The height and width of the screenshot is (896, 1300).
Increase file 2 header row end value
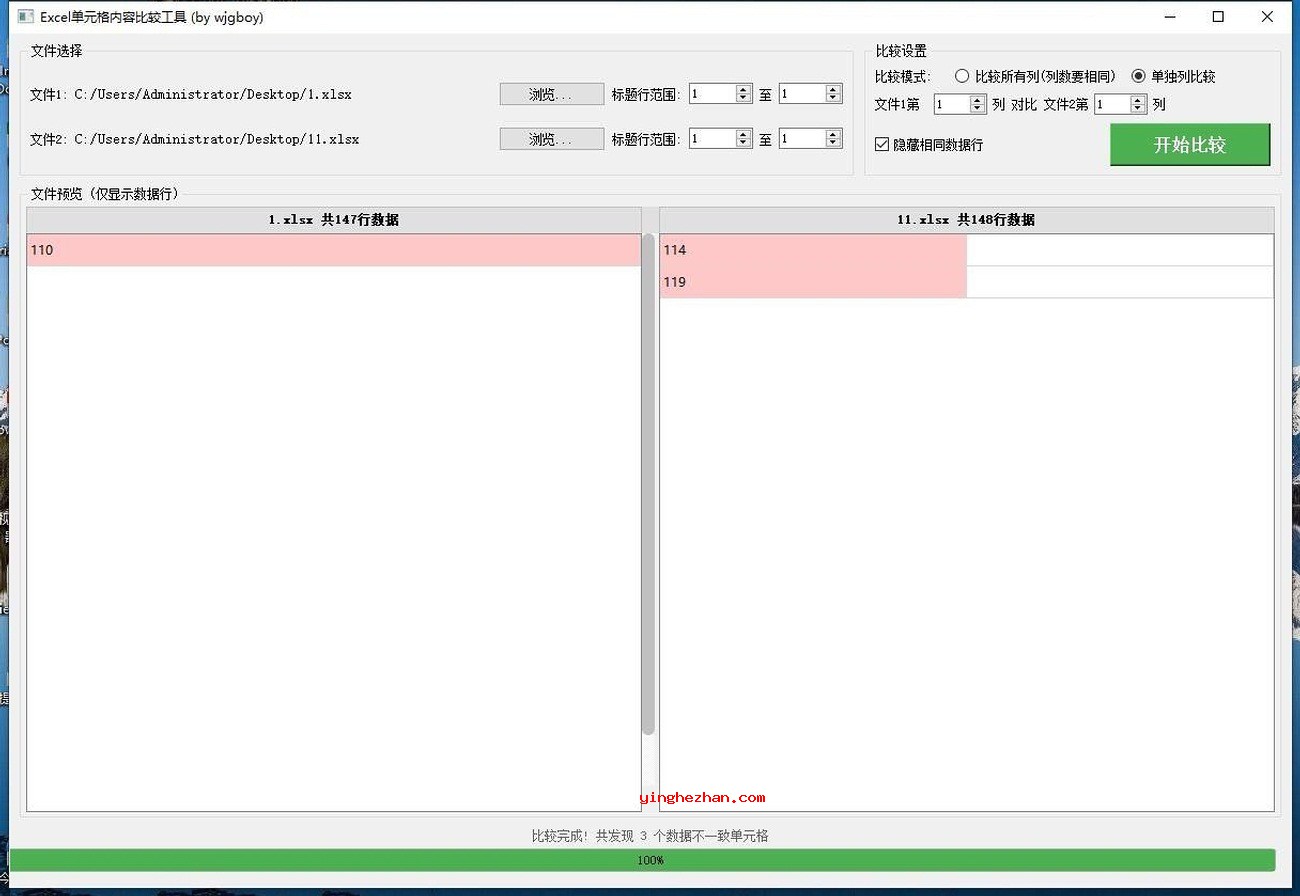pyautogui.click(x=833, y=134)
